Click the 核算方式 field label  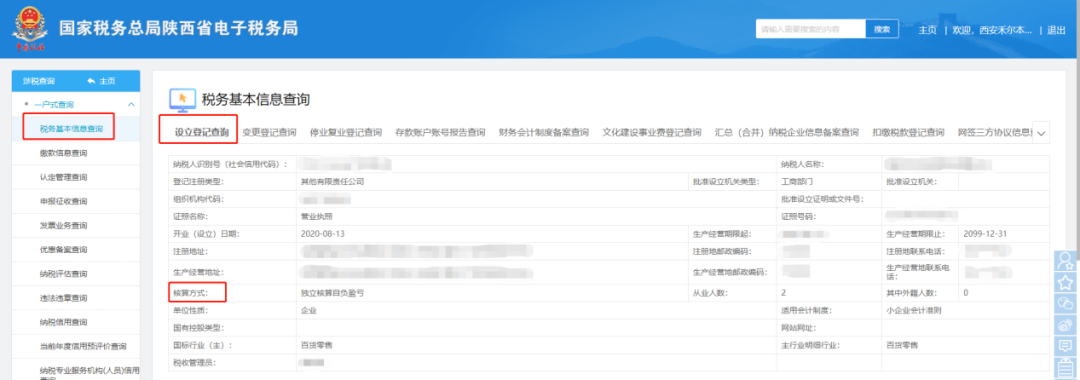190,293
